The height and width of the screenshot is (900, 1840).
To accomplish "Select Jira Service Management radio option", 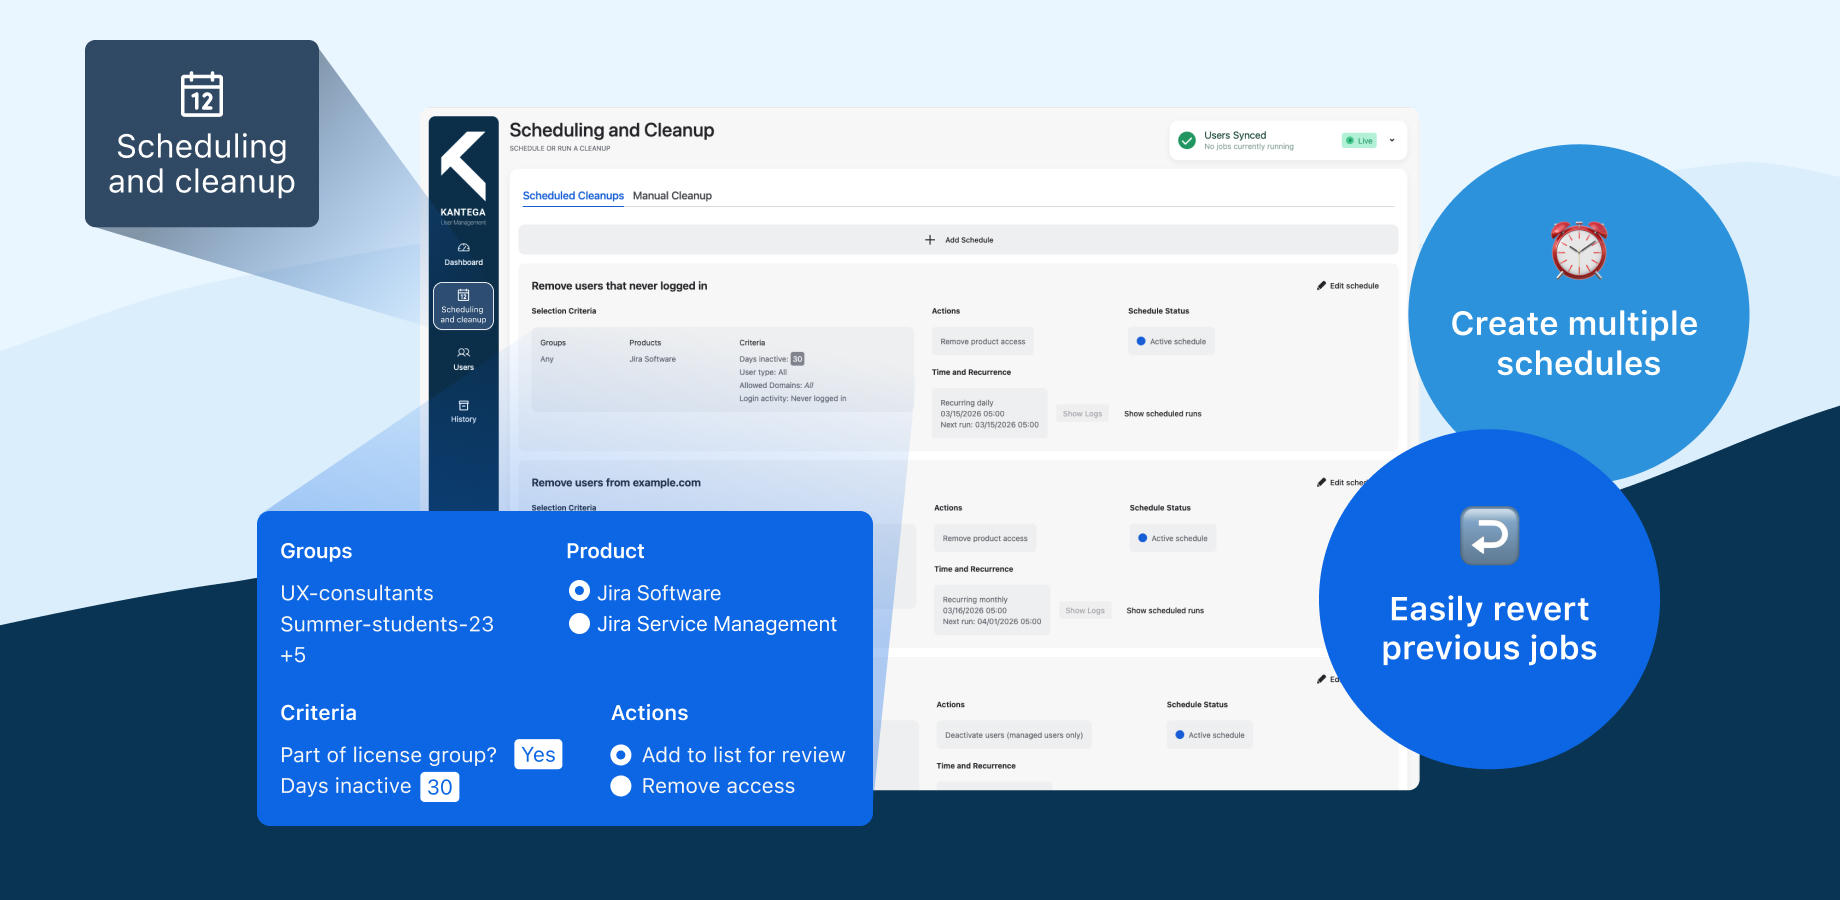I will coord(579,624).
